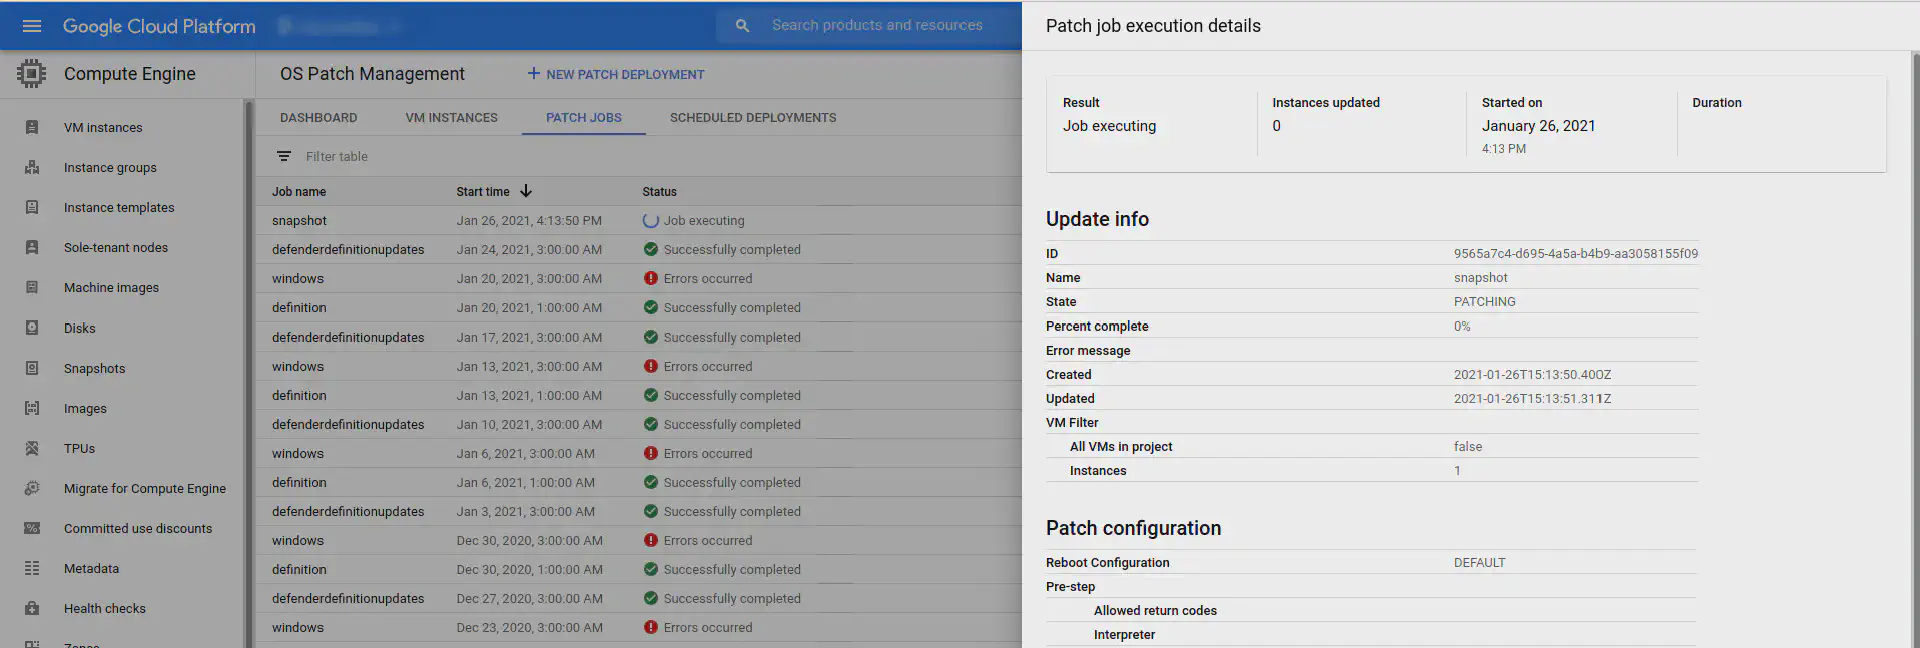Switch to the VM Instances tab
Image resolution: width=1920 pixels, height=648 pixels.
pyautogui.click(x=451, y=117)
